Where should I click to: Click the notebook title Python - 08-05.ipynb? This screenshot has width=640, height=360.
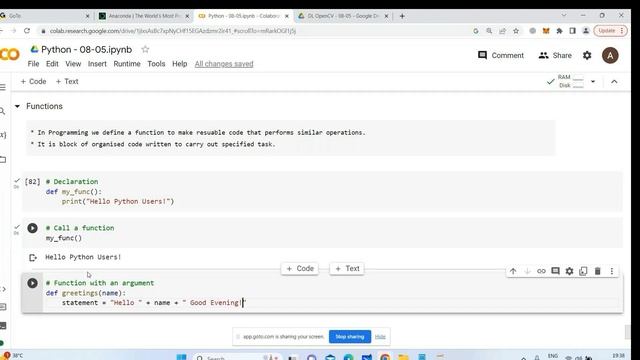(x=87, y=49)
